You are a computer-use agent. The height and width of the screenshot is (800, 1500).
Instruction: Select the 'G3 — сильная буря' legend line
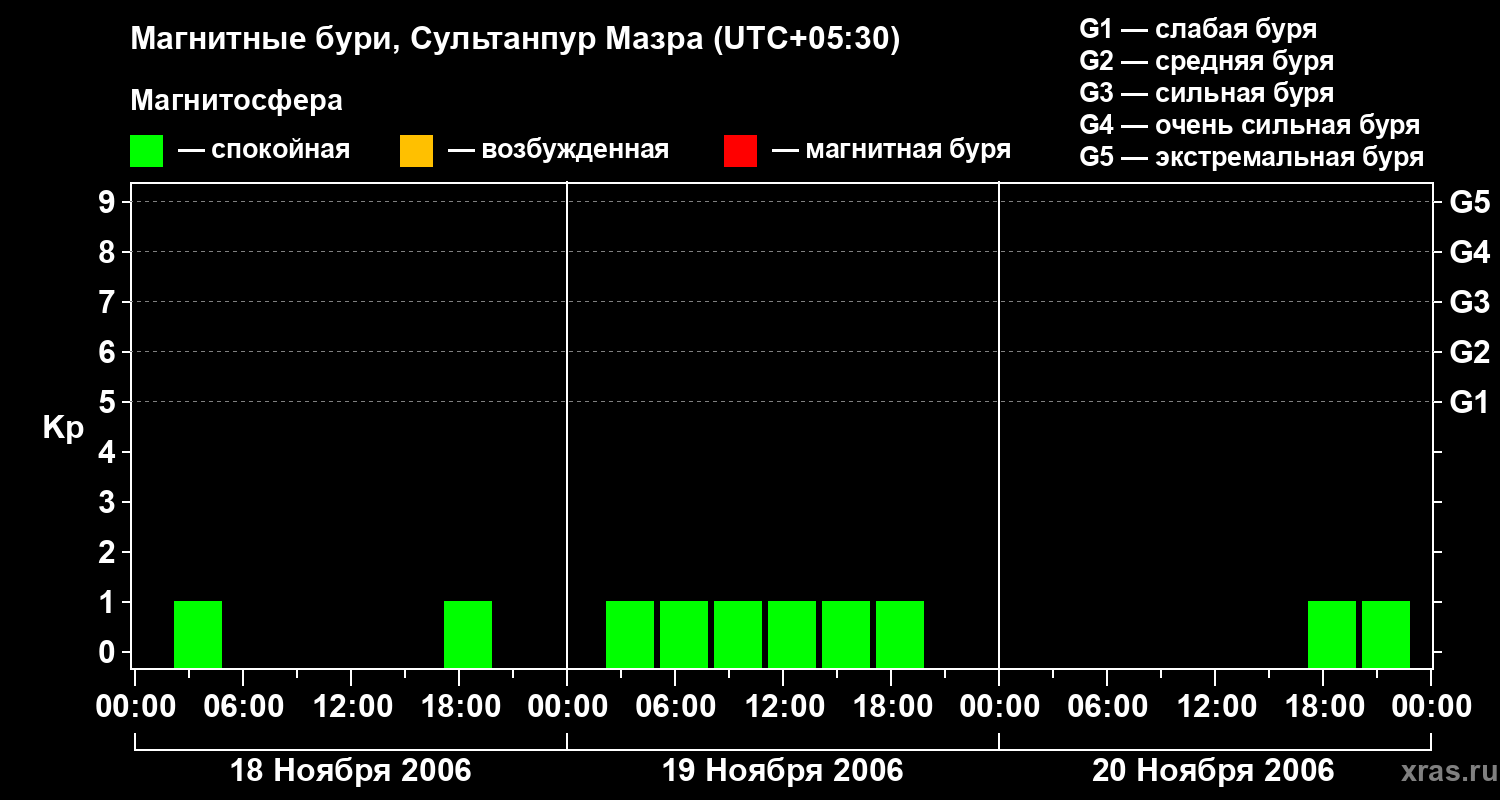(1207, 93)
